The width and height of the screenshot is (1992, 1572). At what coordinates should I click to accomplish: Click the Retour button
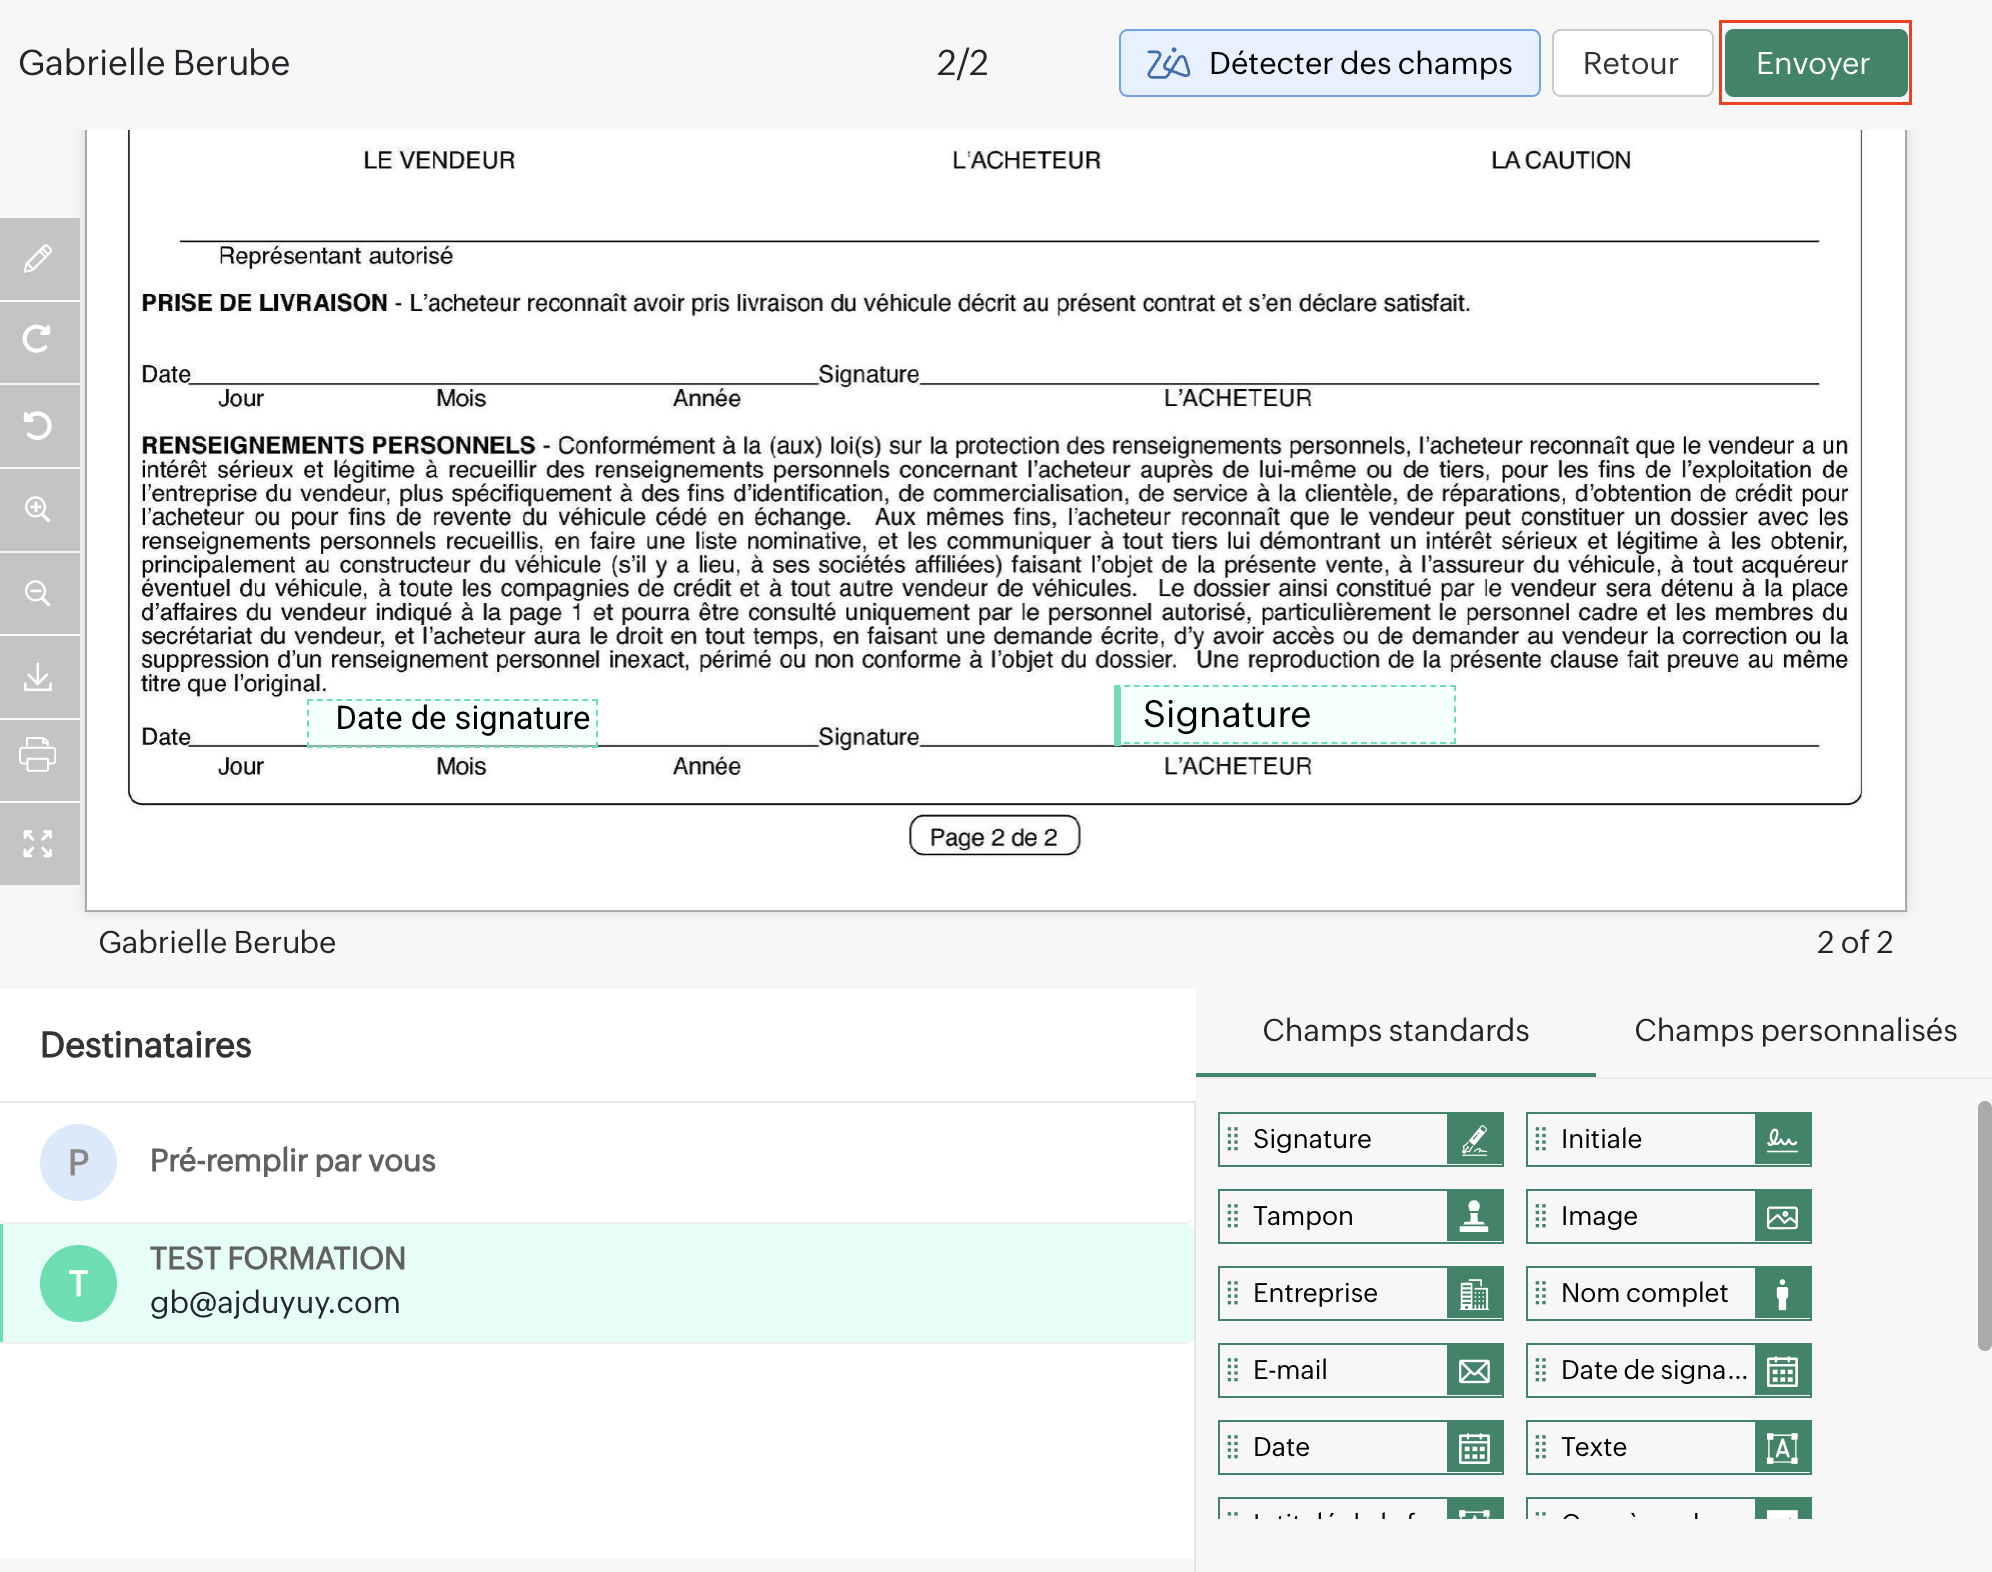coord(1630,63)
